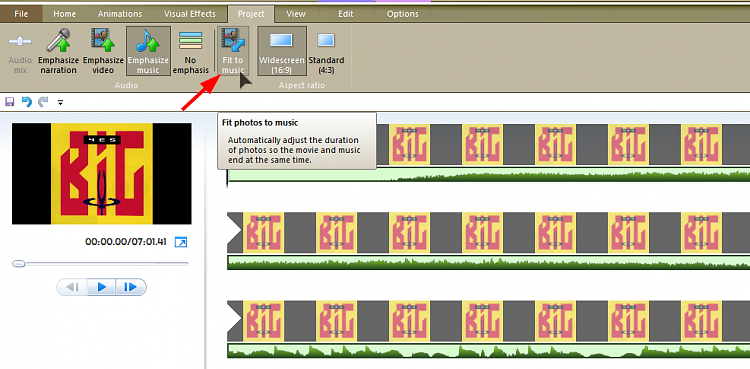The width and height of the screenshot is (750, 369).
Task: Open the File menu
Action: (x=21, y=14)
